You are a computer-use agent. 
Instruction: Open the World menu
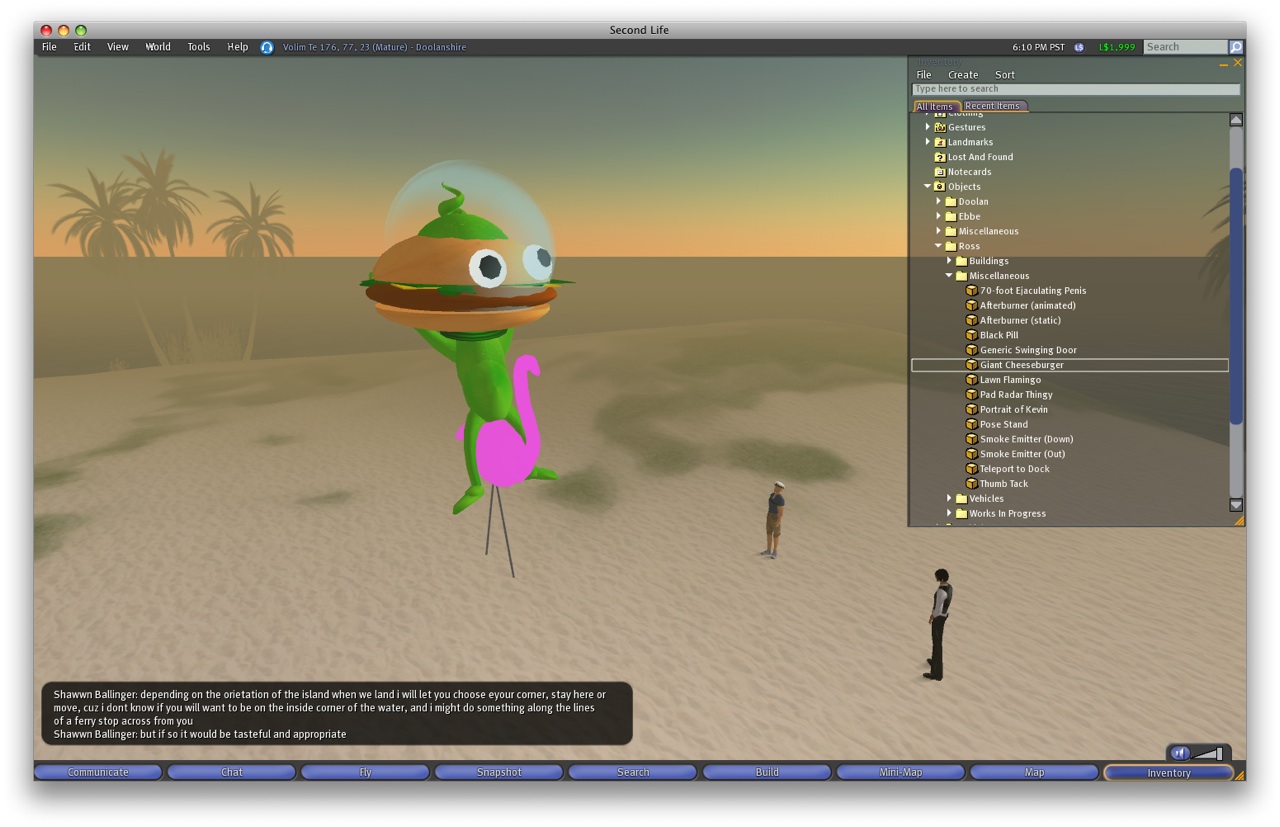[158, 47]
